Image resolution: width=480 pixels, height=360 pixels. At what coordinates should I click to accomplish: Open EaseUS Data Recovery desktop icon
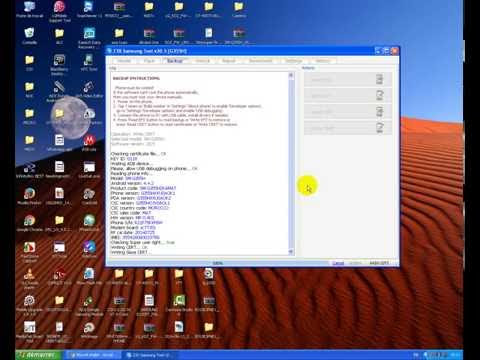pos(89,38)
